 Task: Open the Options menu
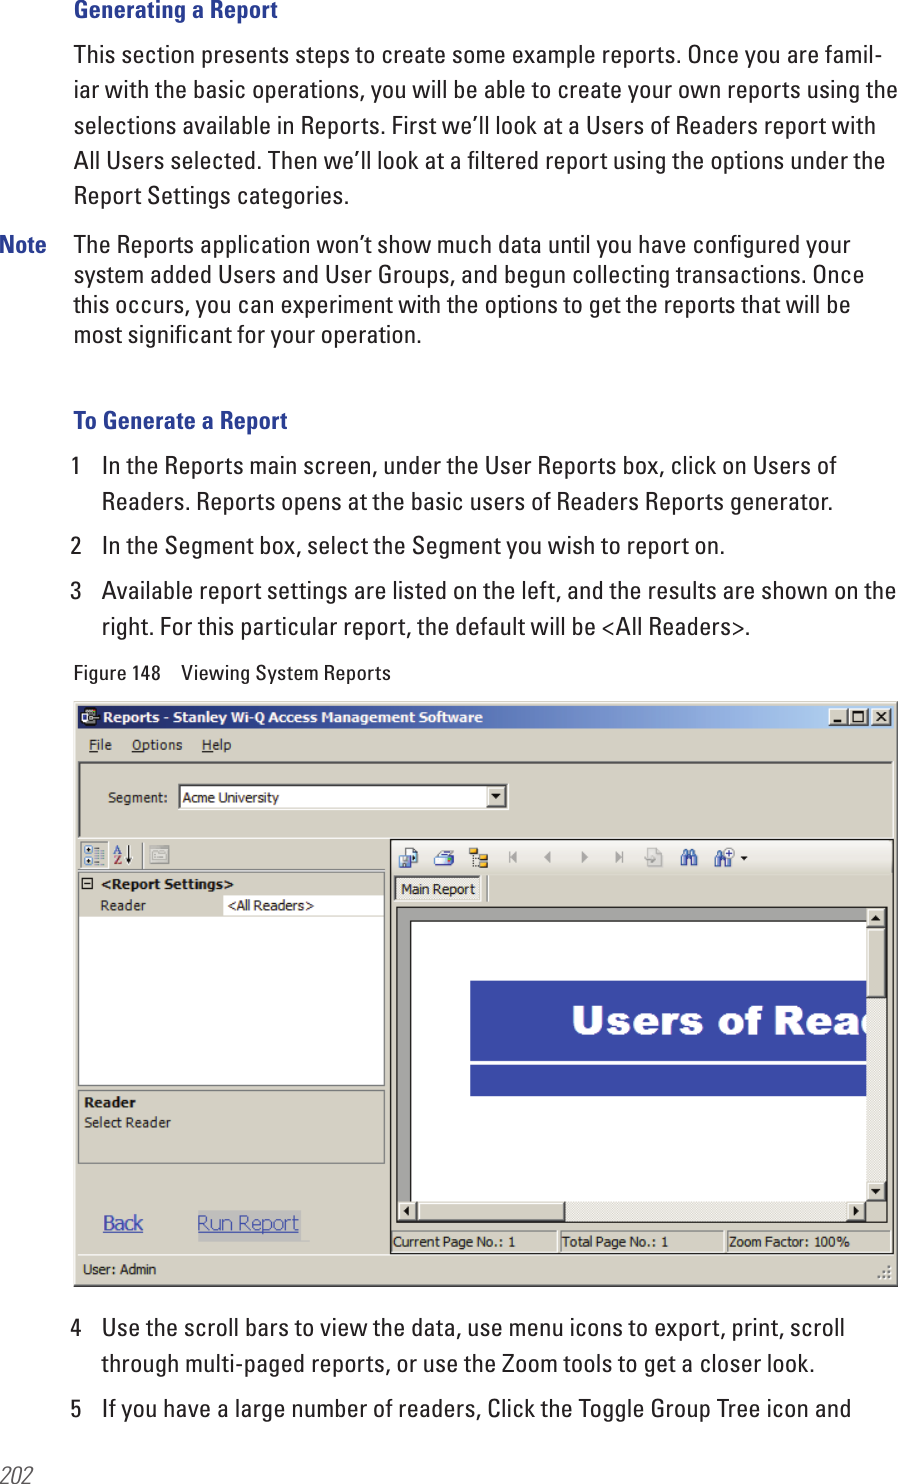pyautogui.click(x=156, y=745)
